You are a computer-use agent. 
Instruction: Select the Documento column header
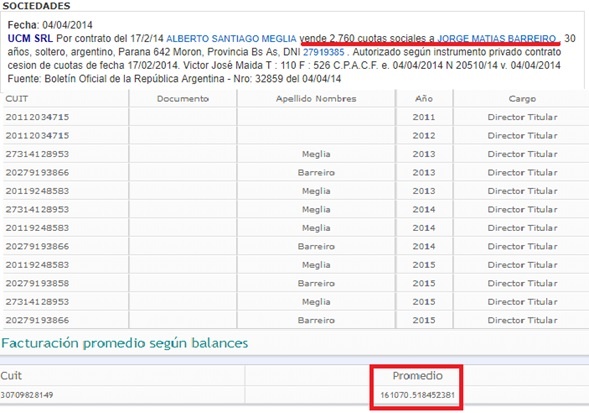point(183,99)
